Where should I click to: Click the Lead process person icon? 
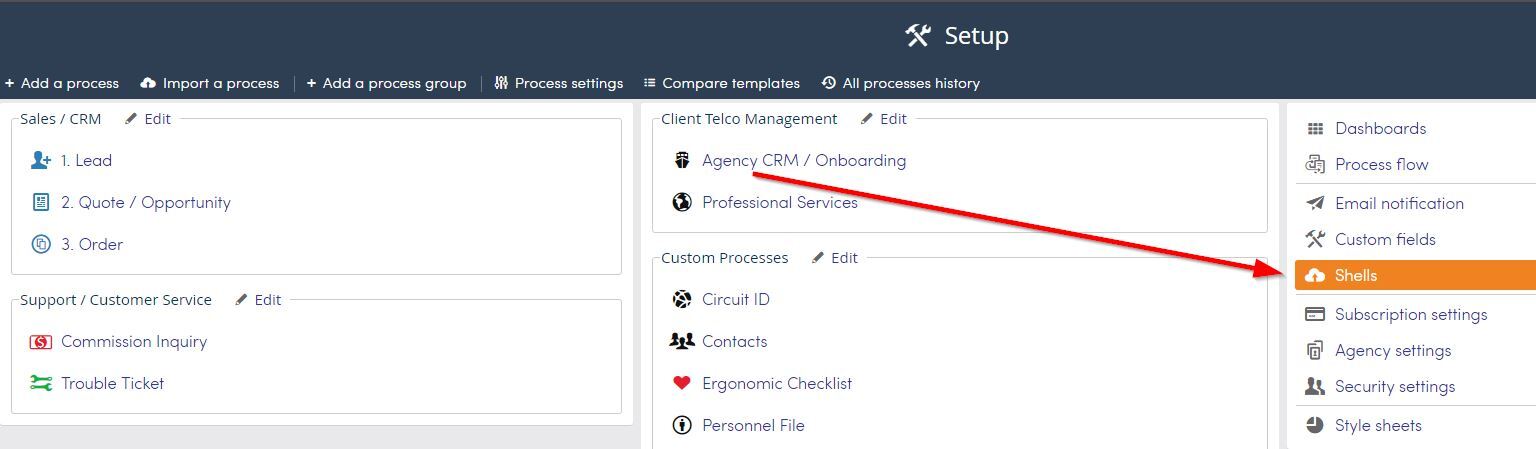tap(41, 160)
